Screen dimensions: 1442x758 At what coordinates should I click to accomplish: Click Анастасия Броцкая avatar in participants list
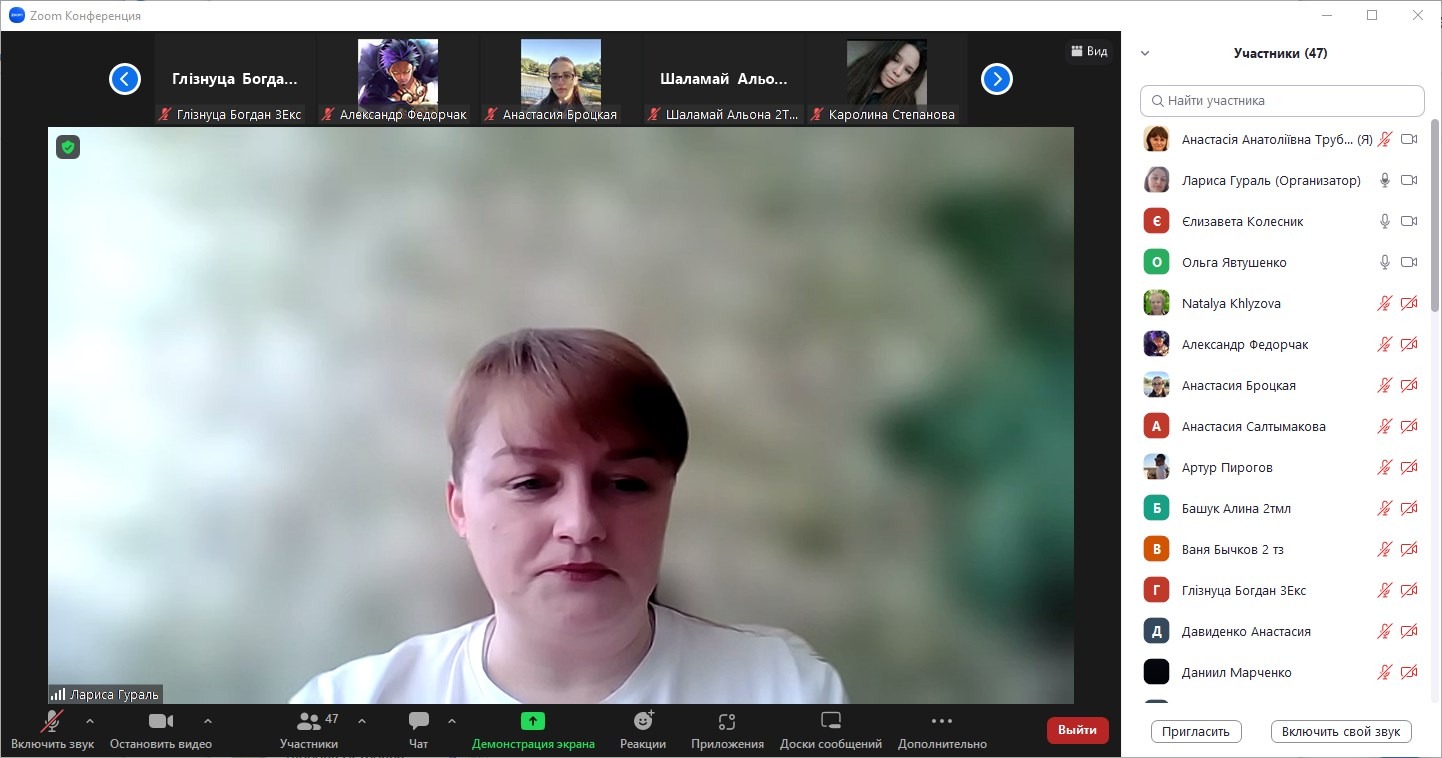pos(1157,385)
